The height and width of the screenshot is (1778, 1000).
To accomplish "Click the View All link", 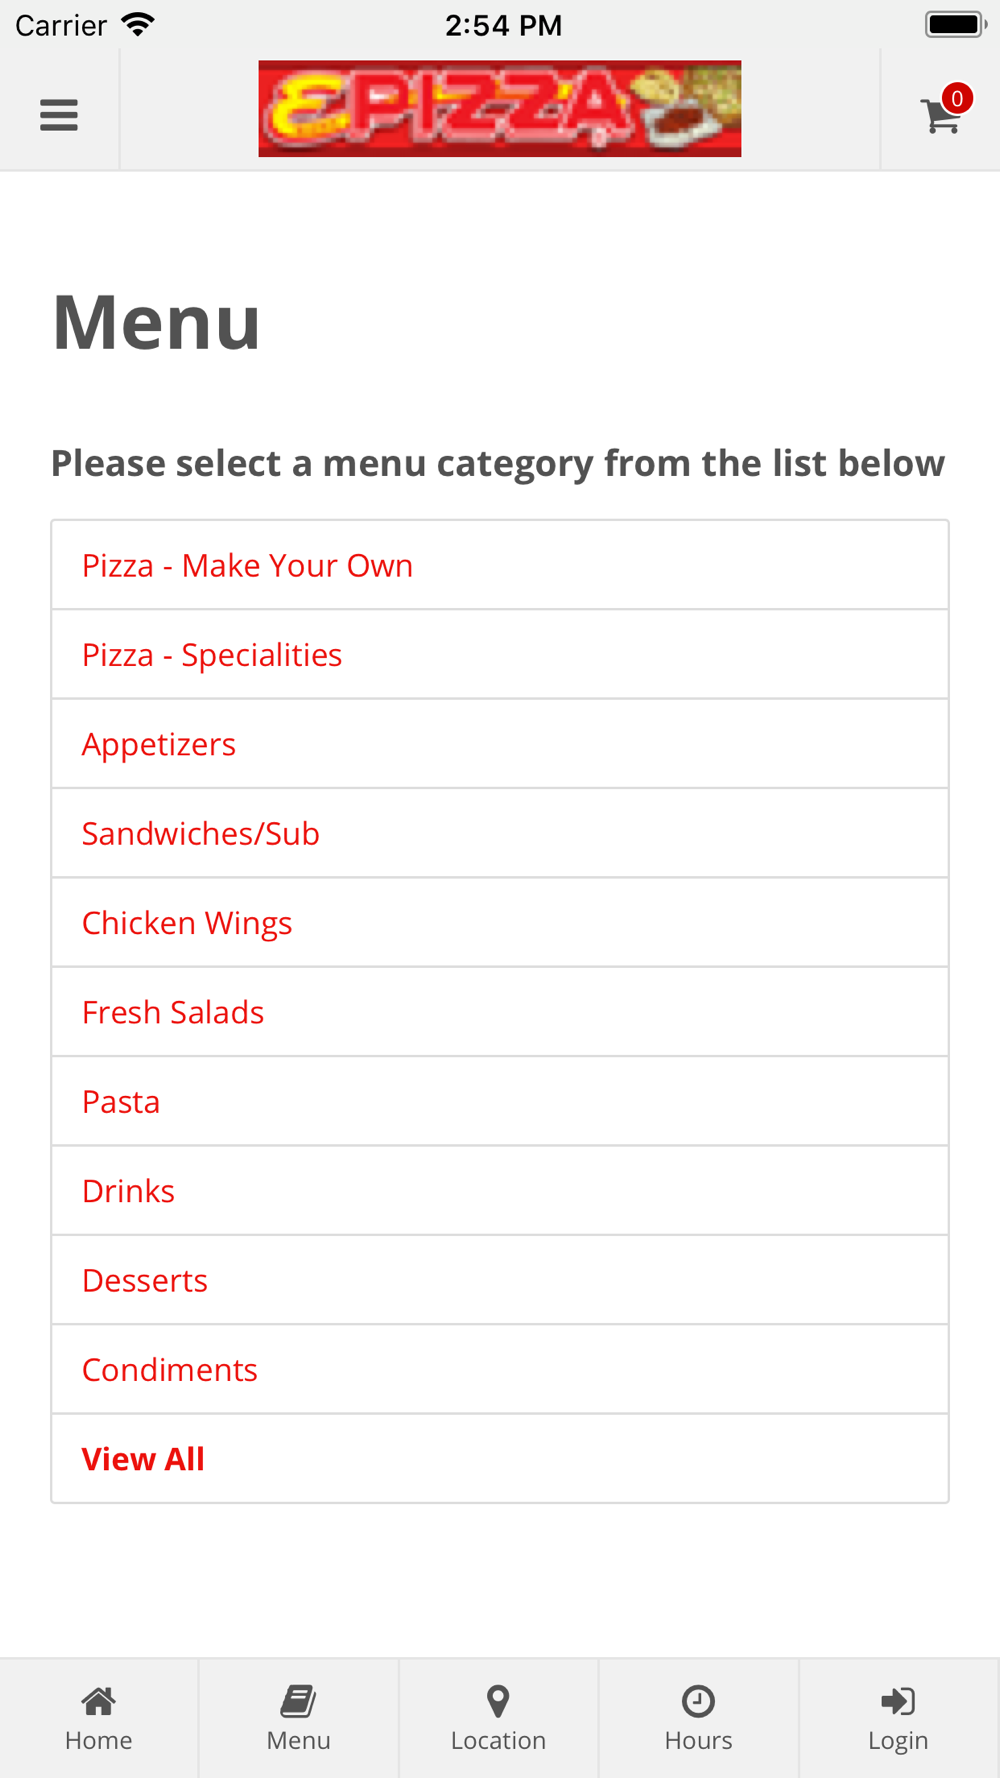I will coord(143,1459).
